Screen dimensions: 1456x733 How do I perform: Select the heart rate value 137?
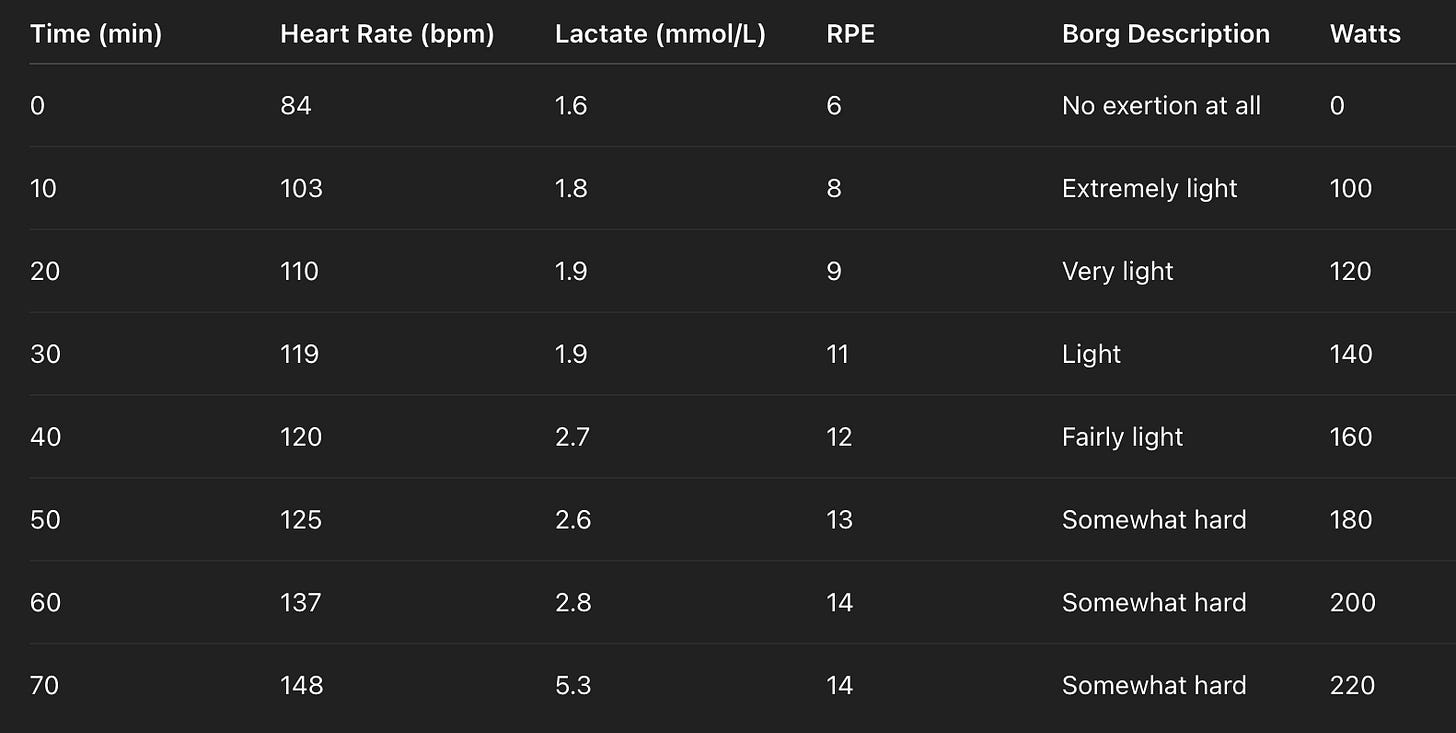(301, 603)
